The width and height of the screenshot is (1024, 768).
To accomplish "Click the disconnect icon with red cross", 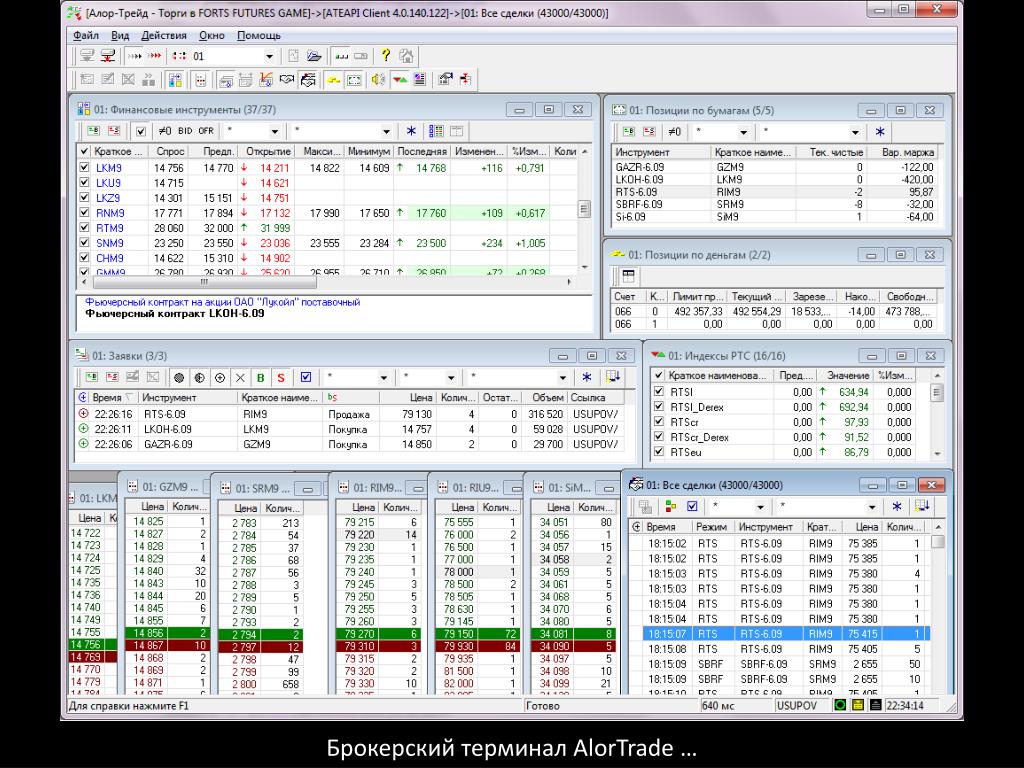I will pos(108,56).
